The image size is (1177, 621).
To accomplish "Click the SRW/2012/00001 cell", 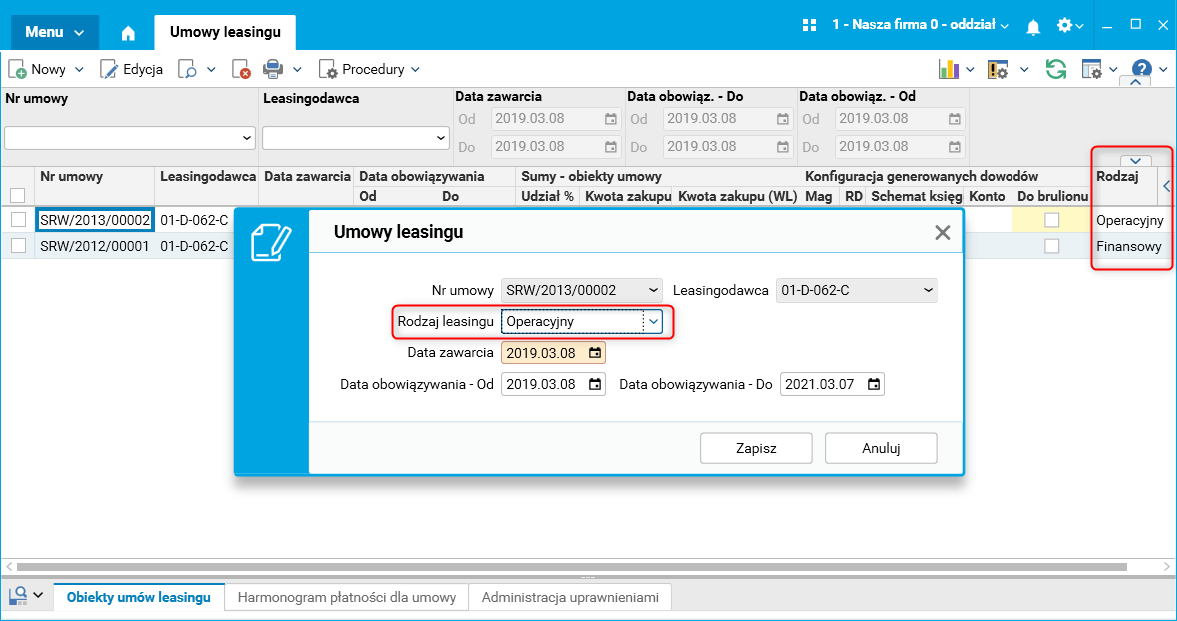I will [x=95, y=246].
